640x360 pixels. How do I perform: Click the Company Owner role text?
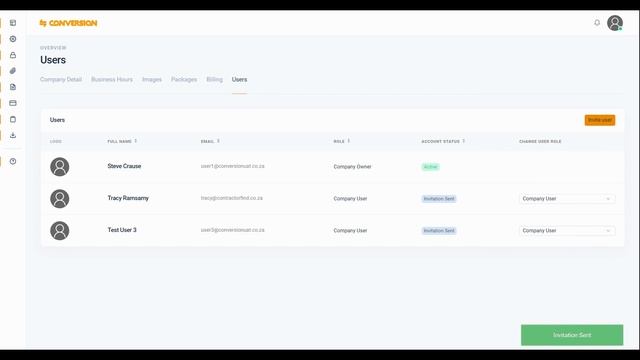352,167
